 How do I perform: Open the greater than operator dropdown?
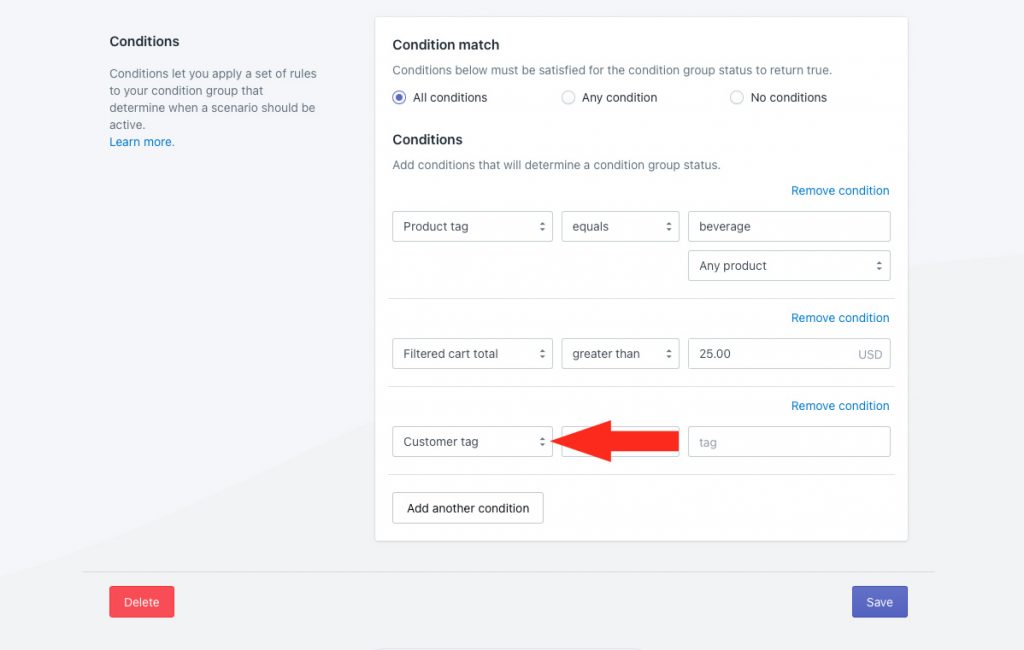click(620, 353)
